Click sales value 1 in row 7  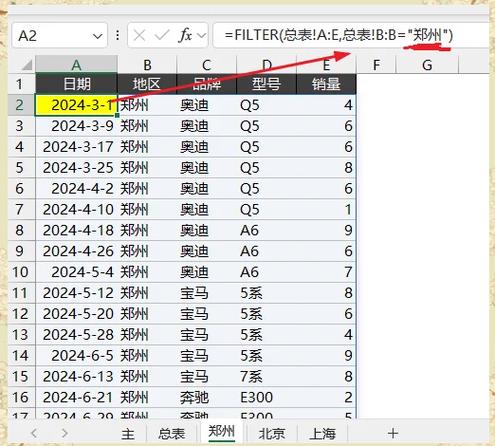326,210
